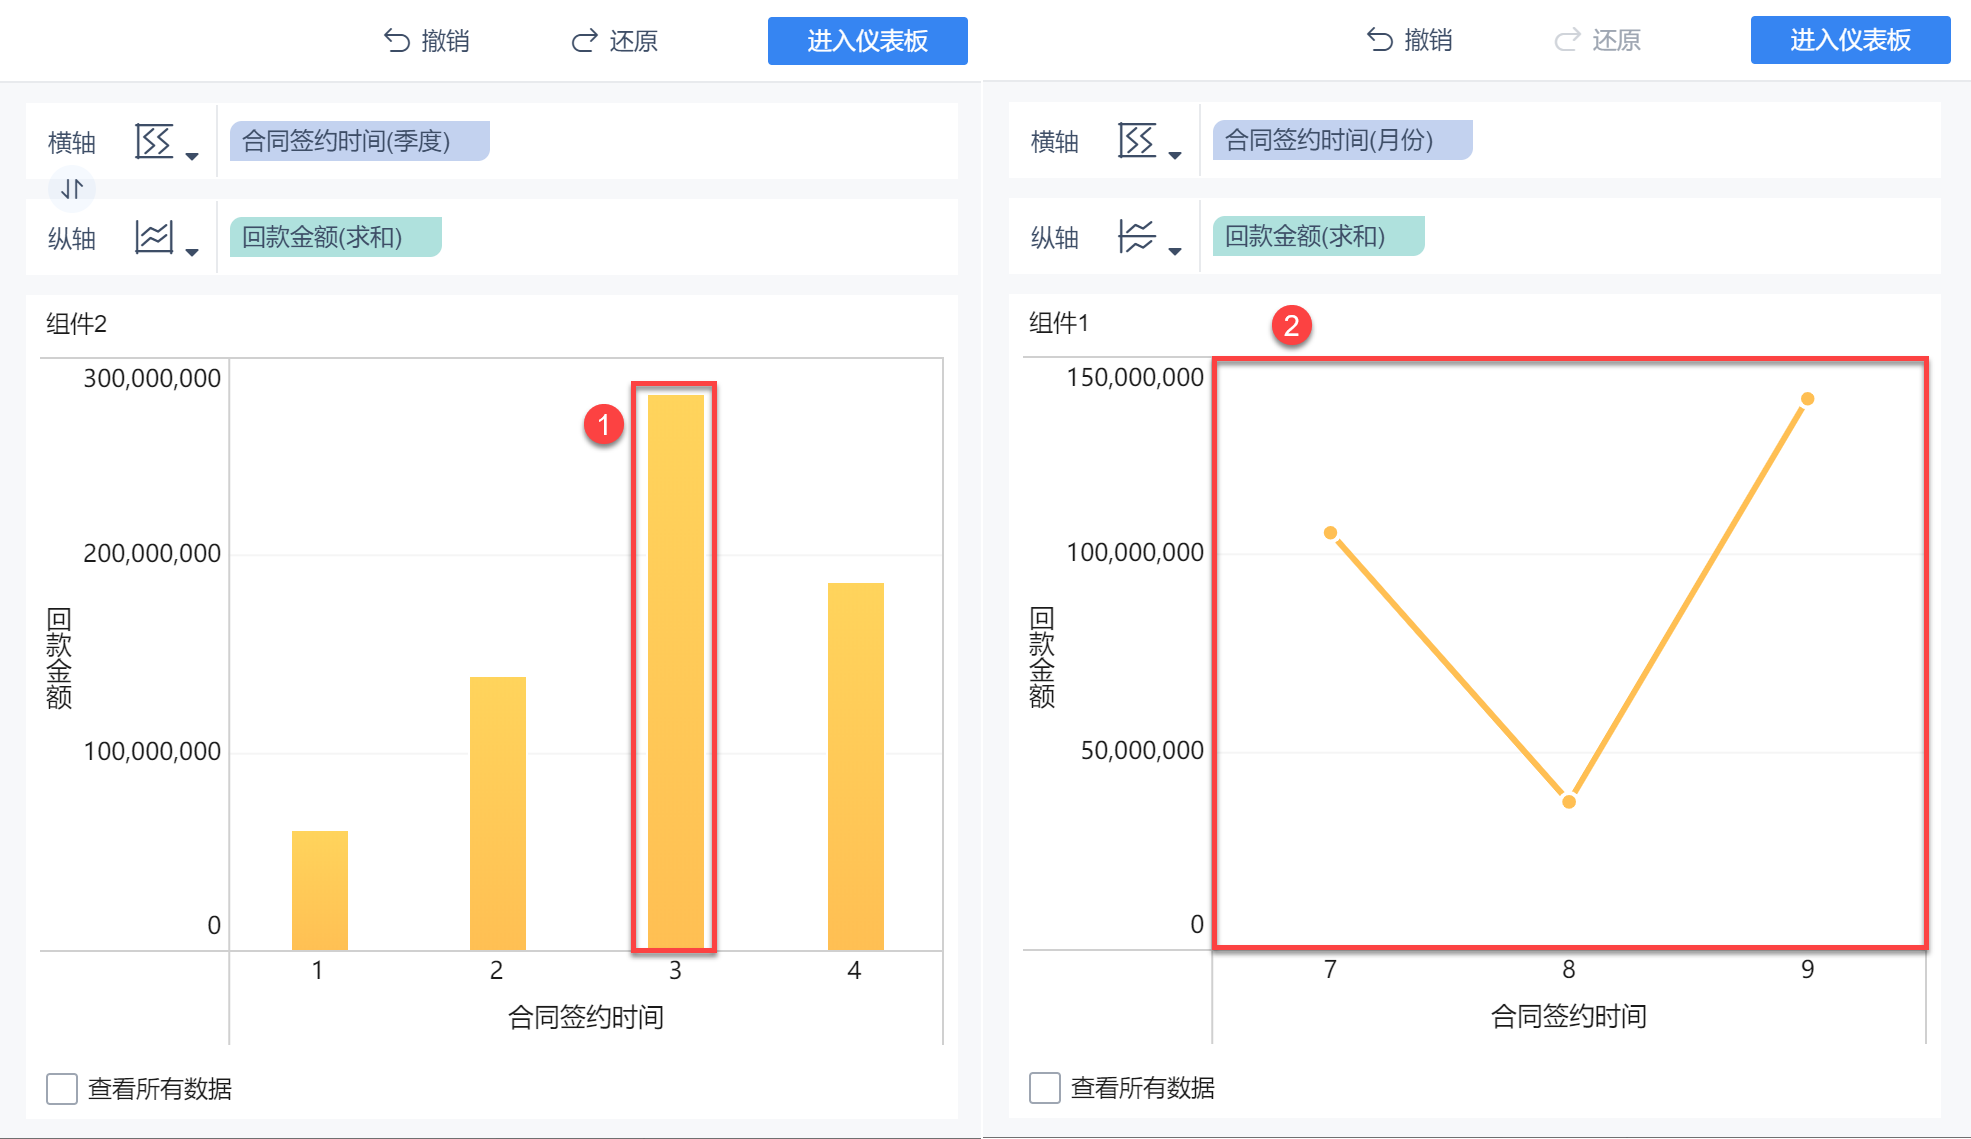Click the undo arrow icon in left panel
1971x1139 pixels.
coord(397,41)
